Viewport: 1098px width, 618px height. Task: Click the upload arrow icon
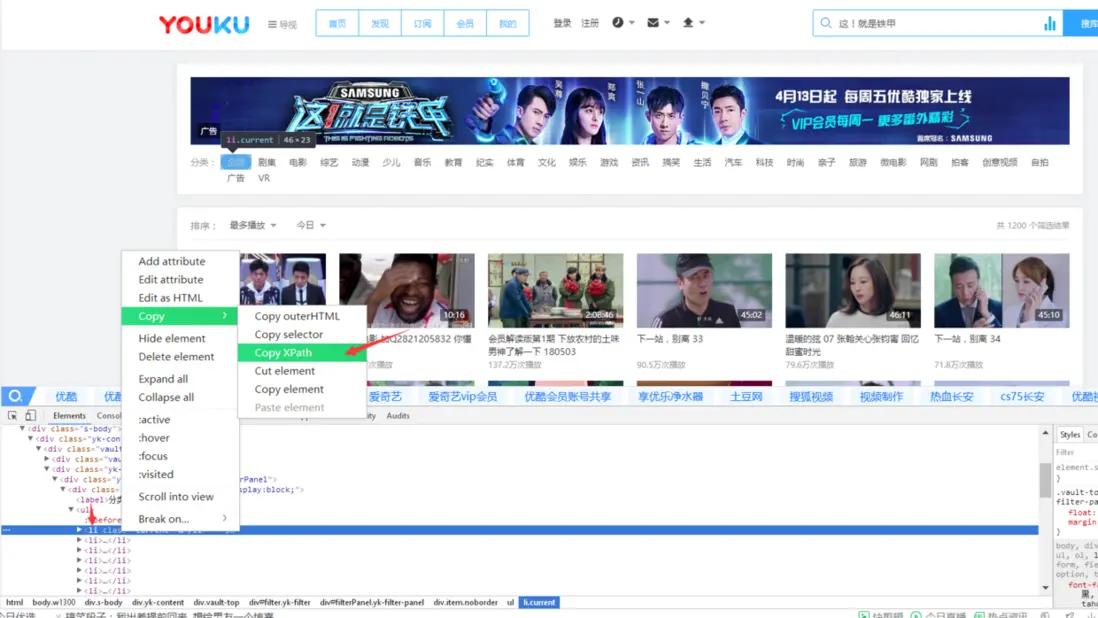click(688, 22)
